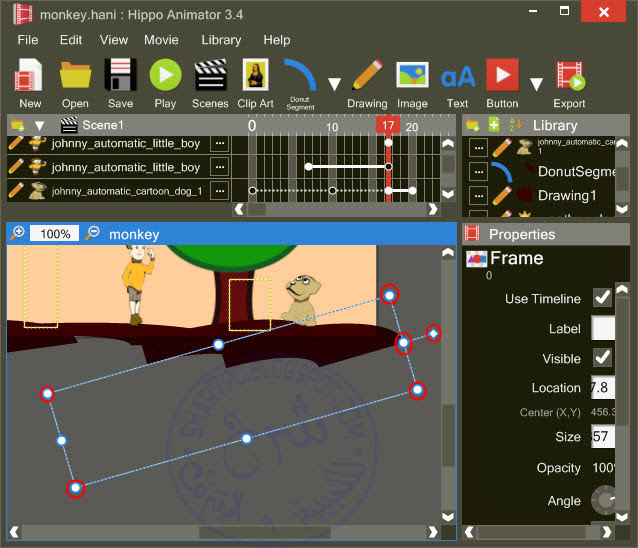Expand the dropdown arrow next to Button
Image resolution: width=638 pixels, height=548 pixels.
[x=536, y=84]
